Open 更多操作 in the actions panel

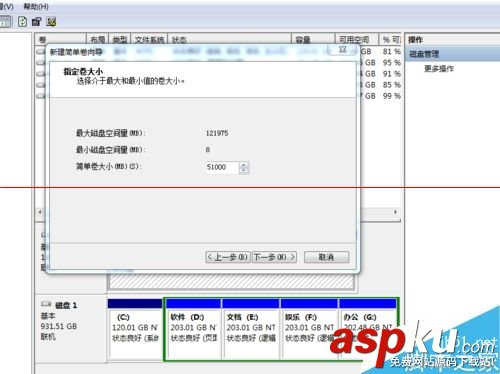point(439,69)
